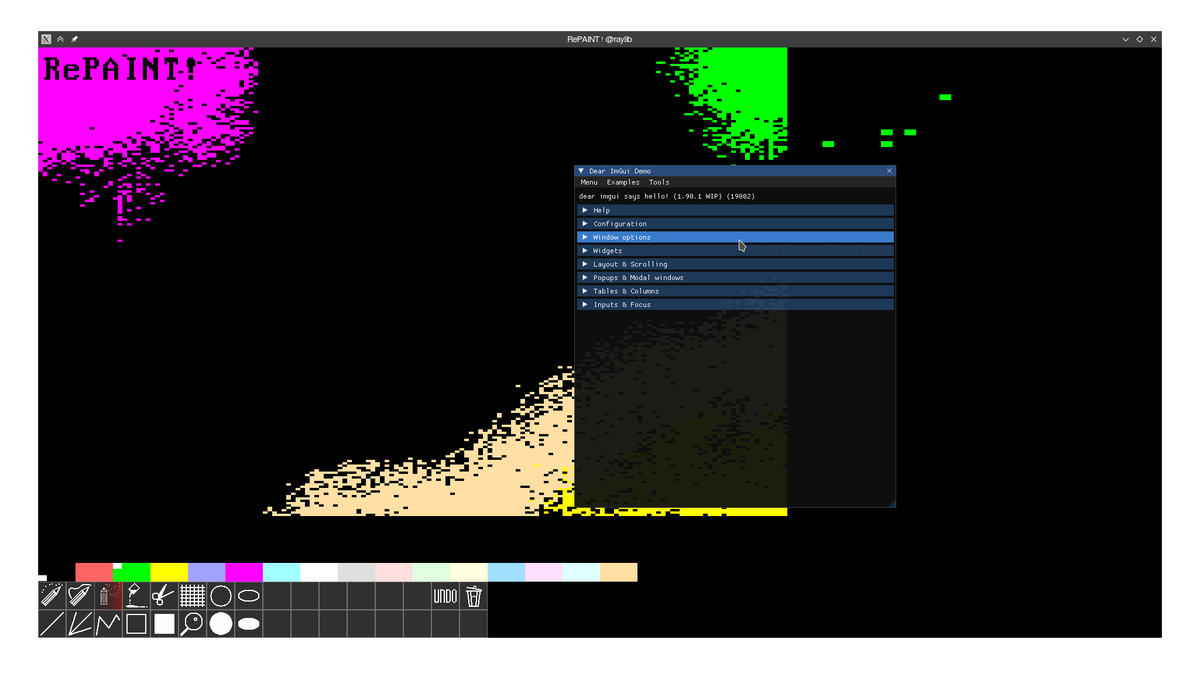
Task: Select the paint bucket fill tool
Action: (x=136, y=596)
